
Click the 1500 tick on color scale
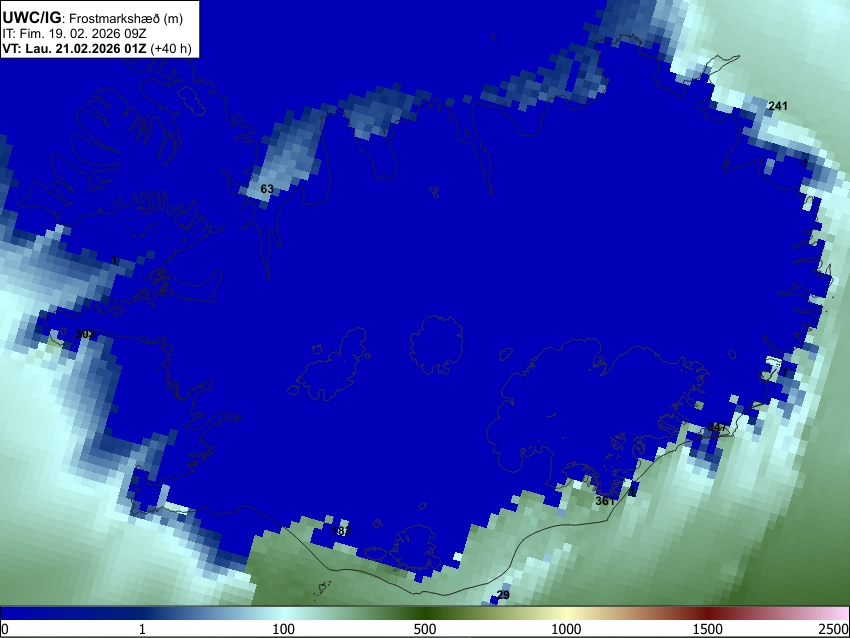708,629
